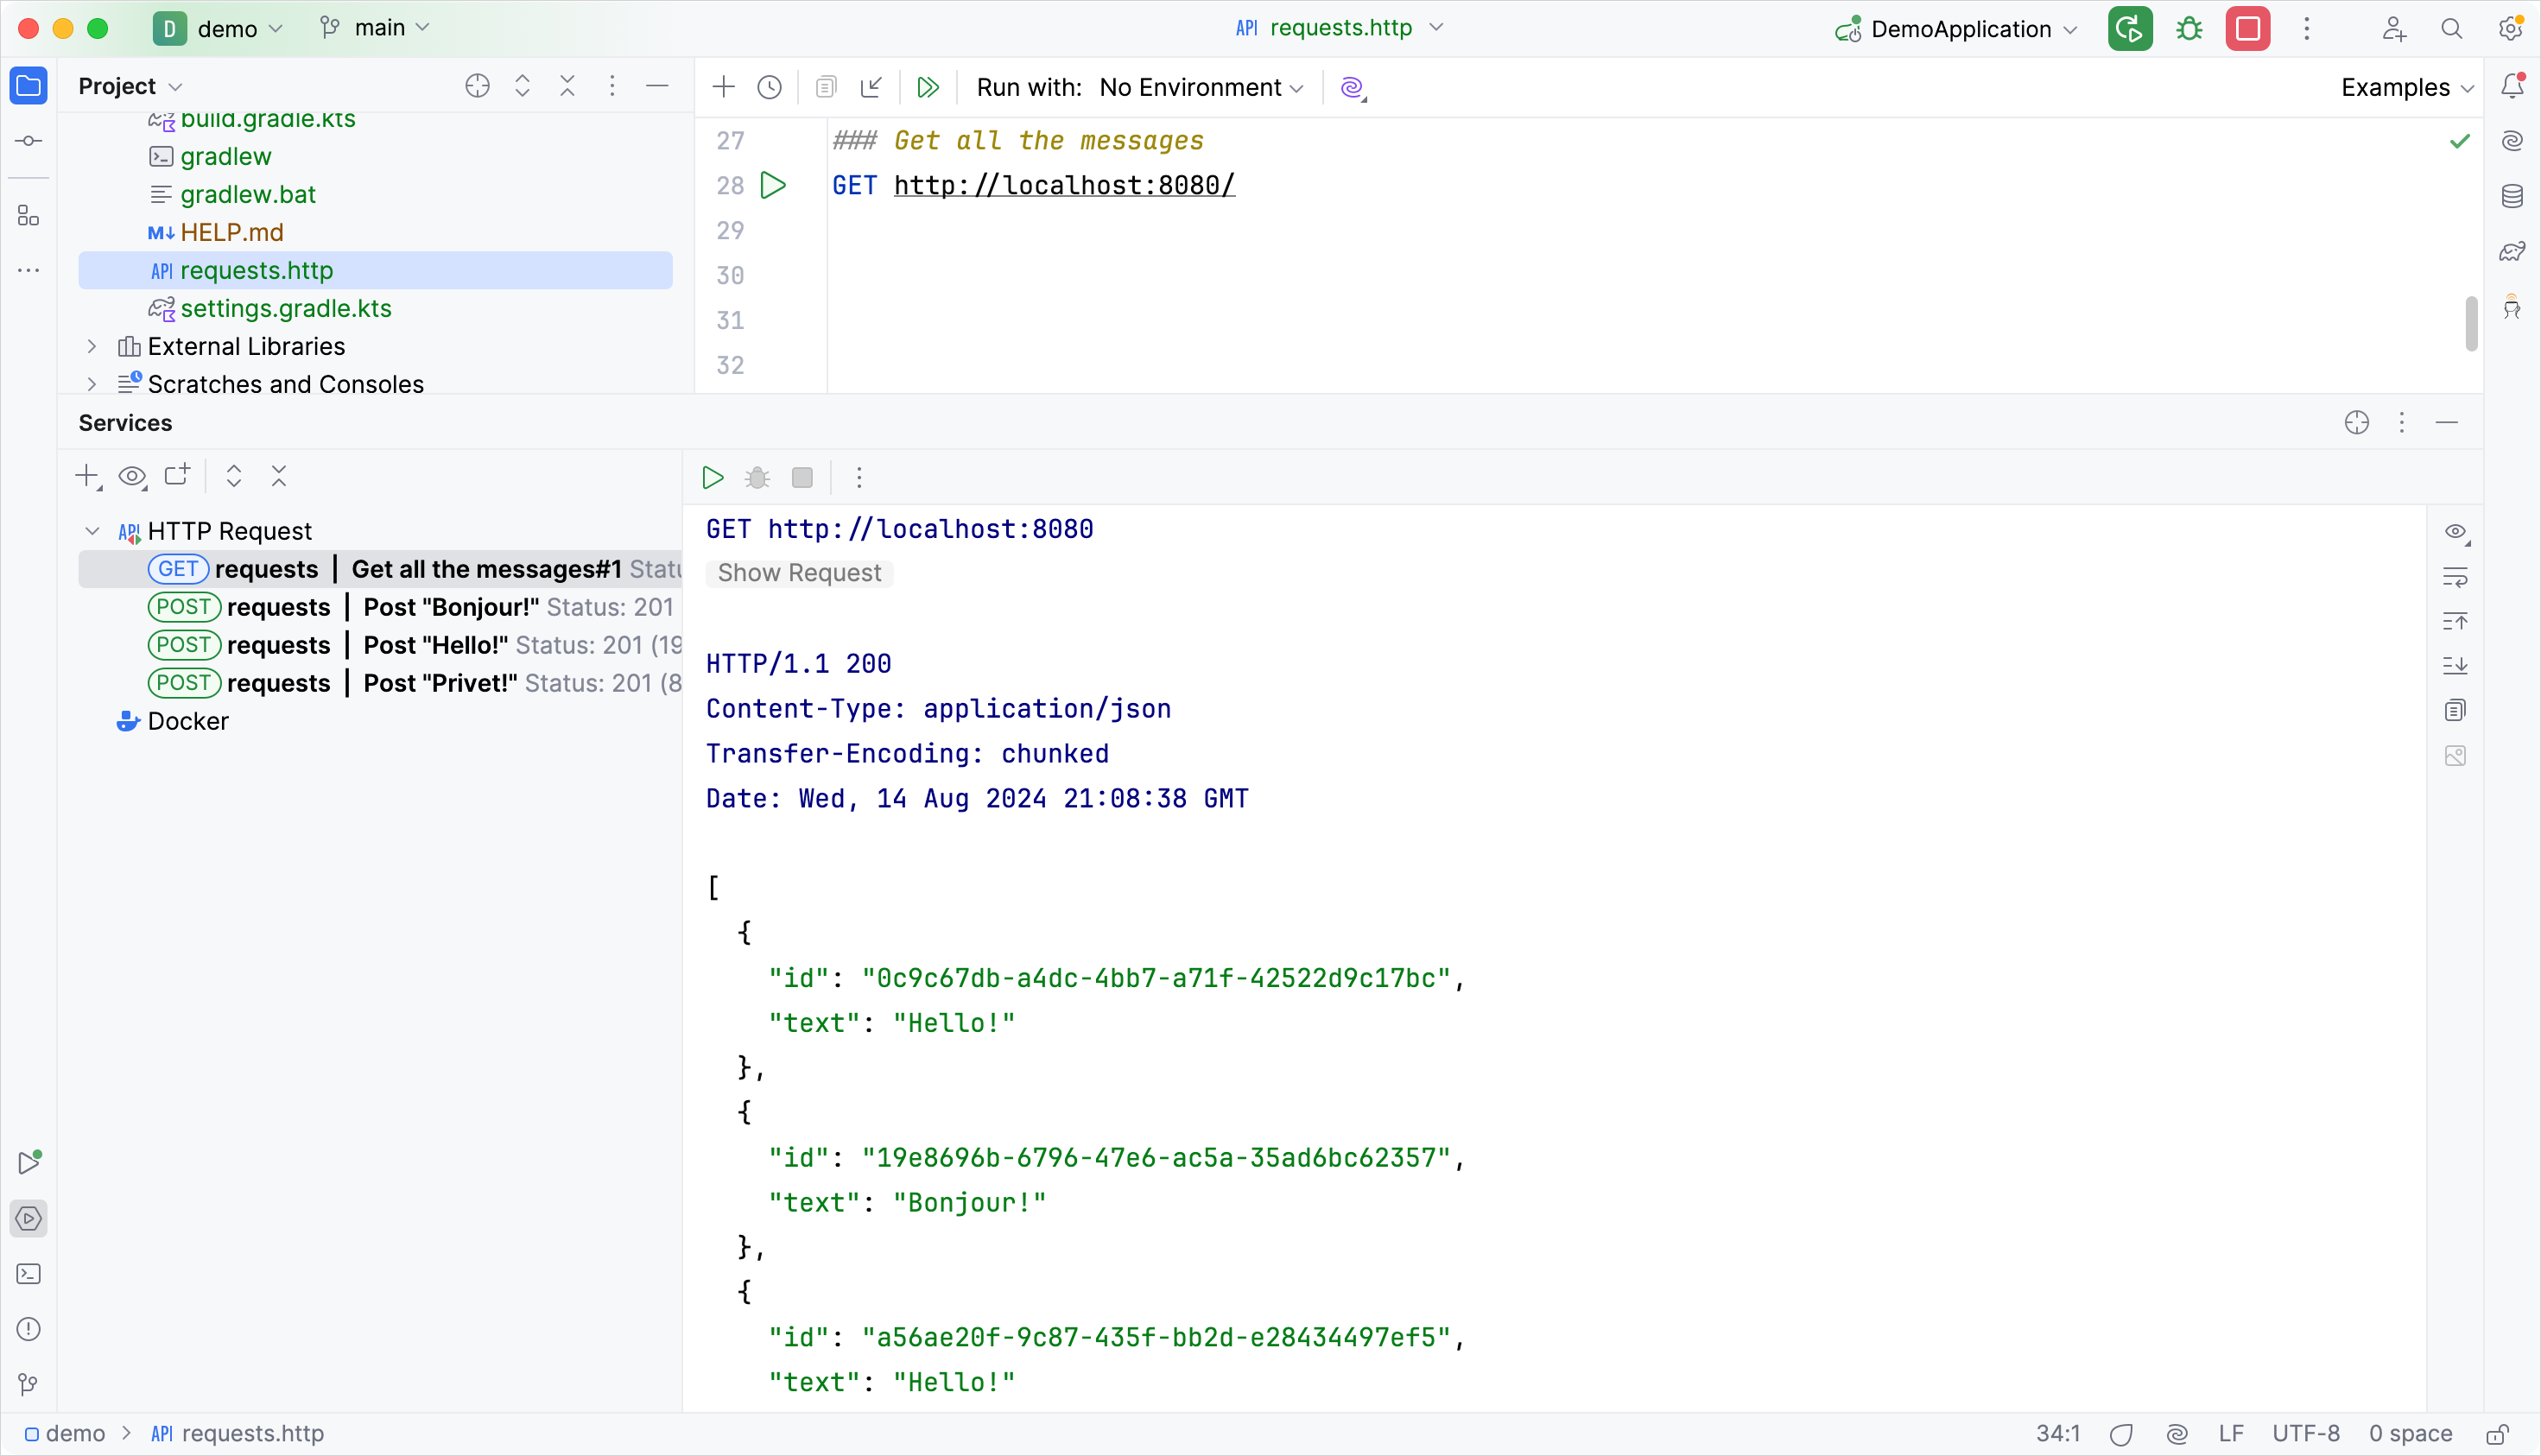Open HTTP requests history clock icon
The width and height of the screenshot is (2541, 1456).
tap(769, 87)
